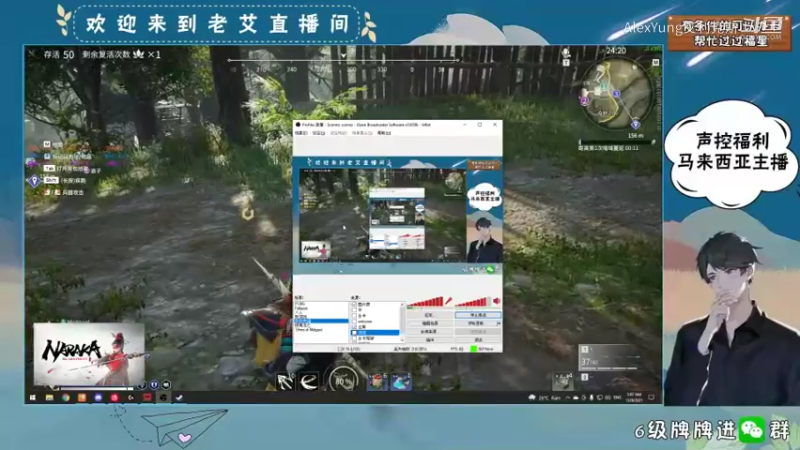Expand the arrow beside the OBS start recording button
The image size is (800, 450).
click(498, 323)
